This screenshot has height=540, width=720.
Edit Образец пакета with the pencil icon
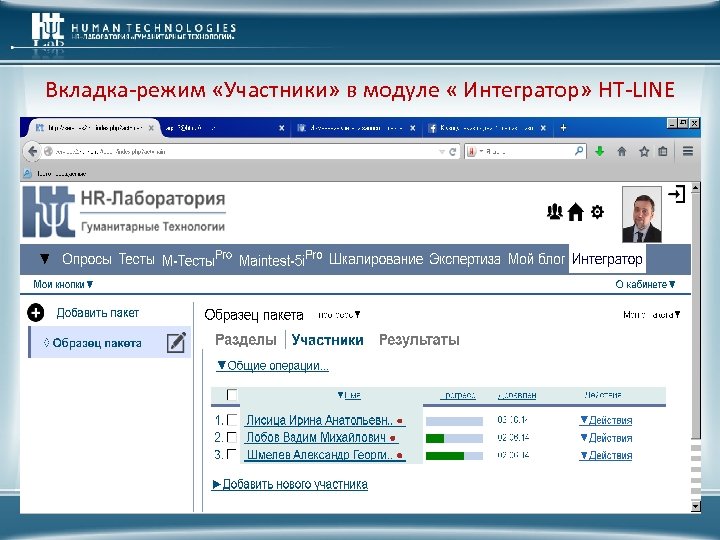176,342
